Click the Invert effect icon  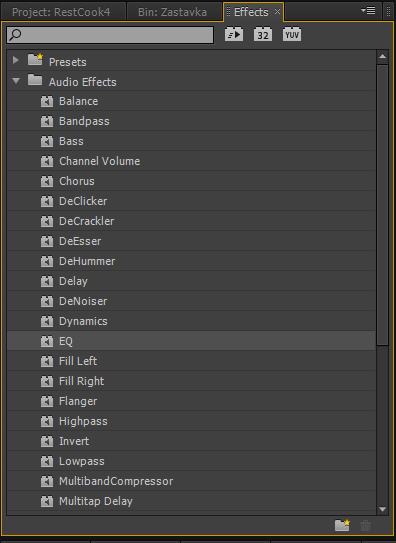click(x=47, y=442)
